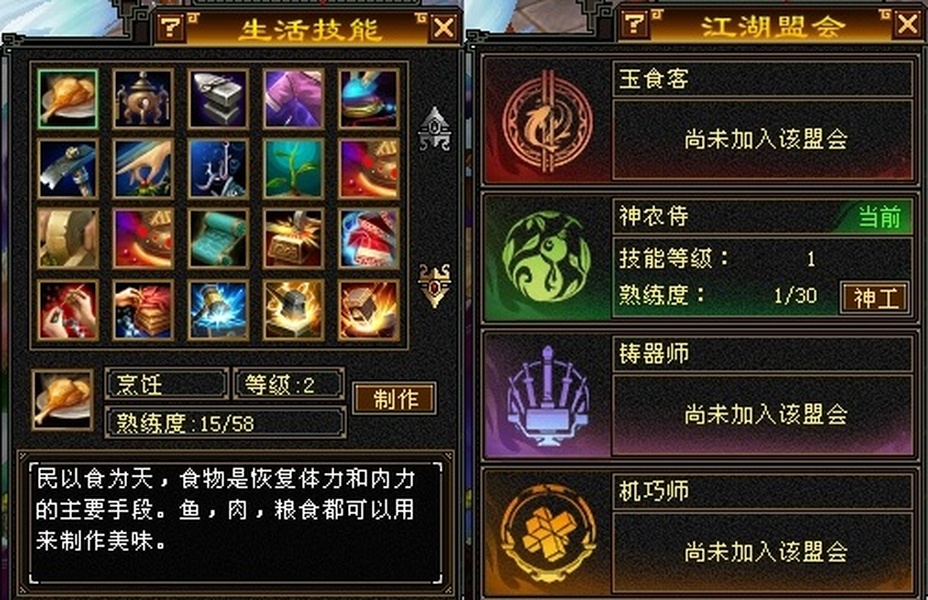Select the glowing blue hammer icon
Viewport: 928px width, 600px height.
click(218, 310)
